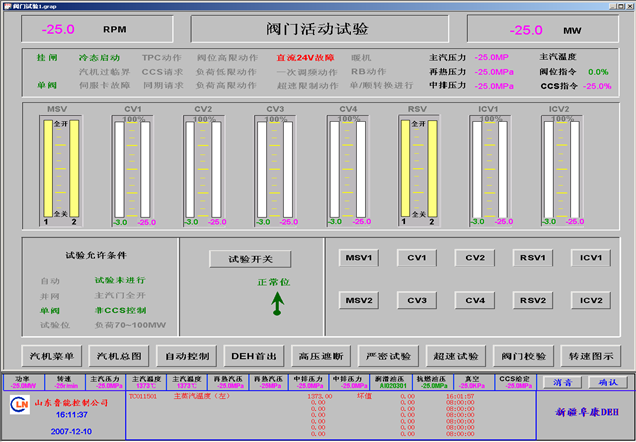Click the ICV2 valve position gauge scale
636x442 pixels.
(x=561, y=170)
